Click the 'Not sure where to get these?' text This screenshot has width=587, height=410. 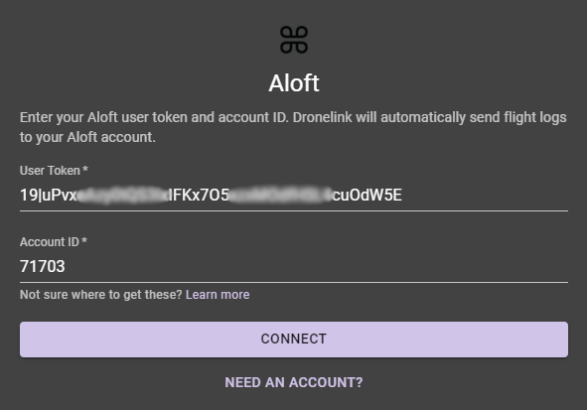[x=101, y=295]
